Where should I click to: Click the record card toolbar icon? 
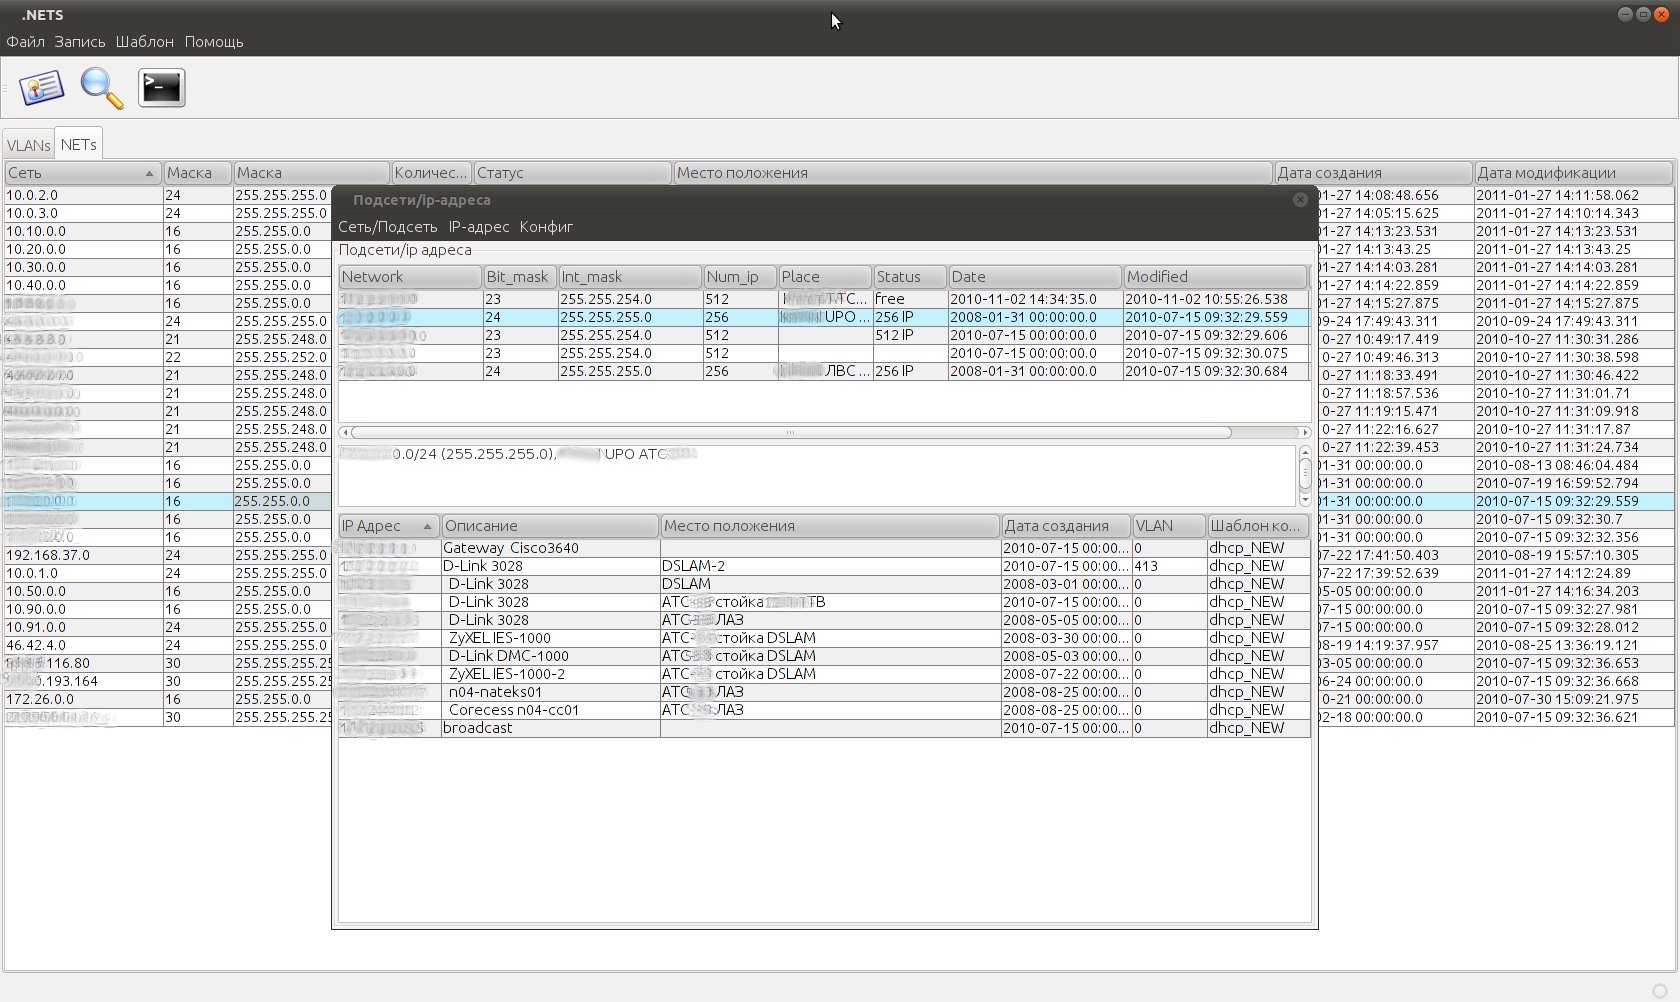(x=41, y=88)
